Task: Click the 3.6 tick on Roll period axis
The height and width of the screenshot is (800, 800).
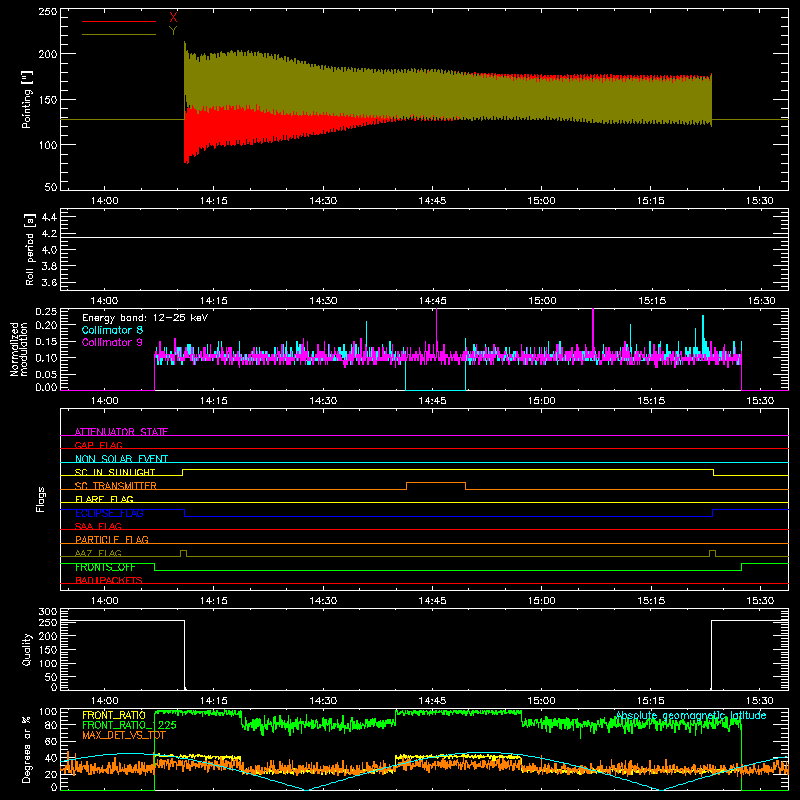Action: tap(49, 283)
